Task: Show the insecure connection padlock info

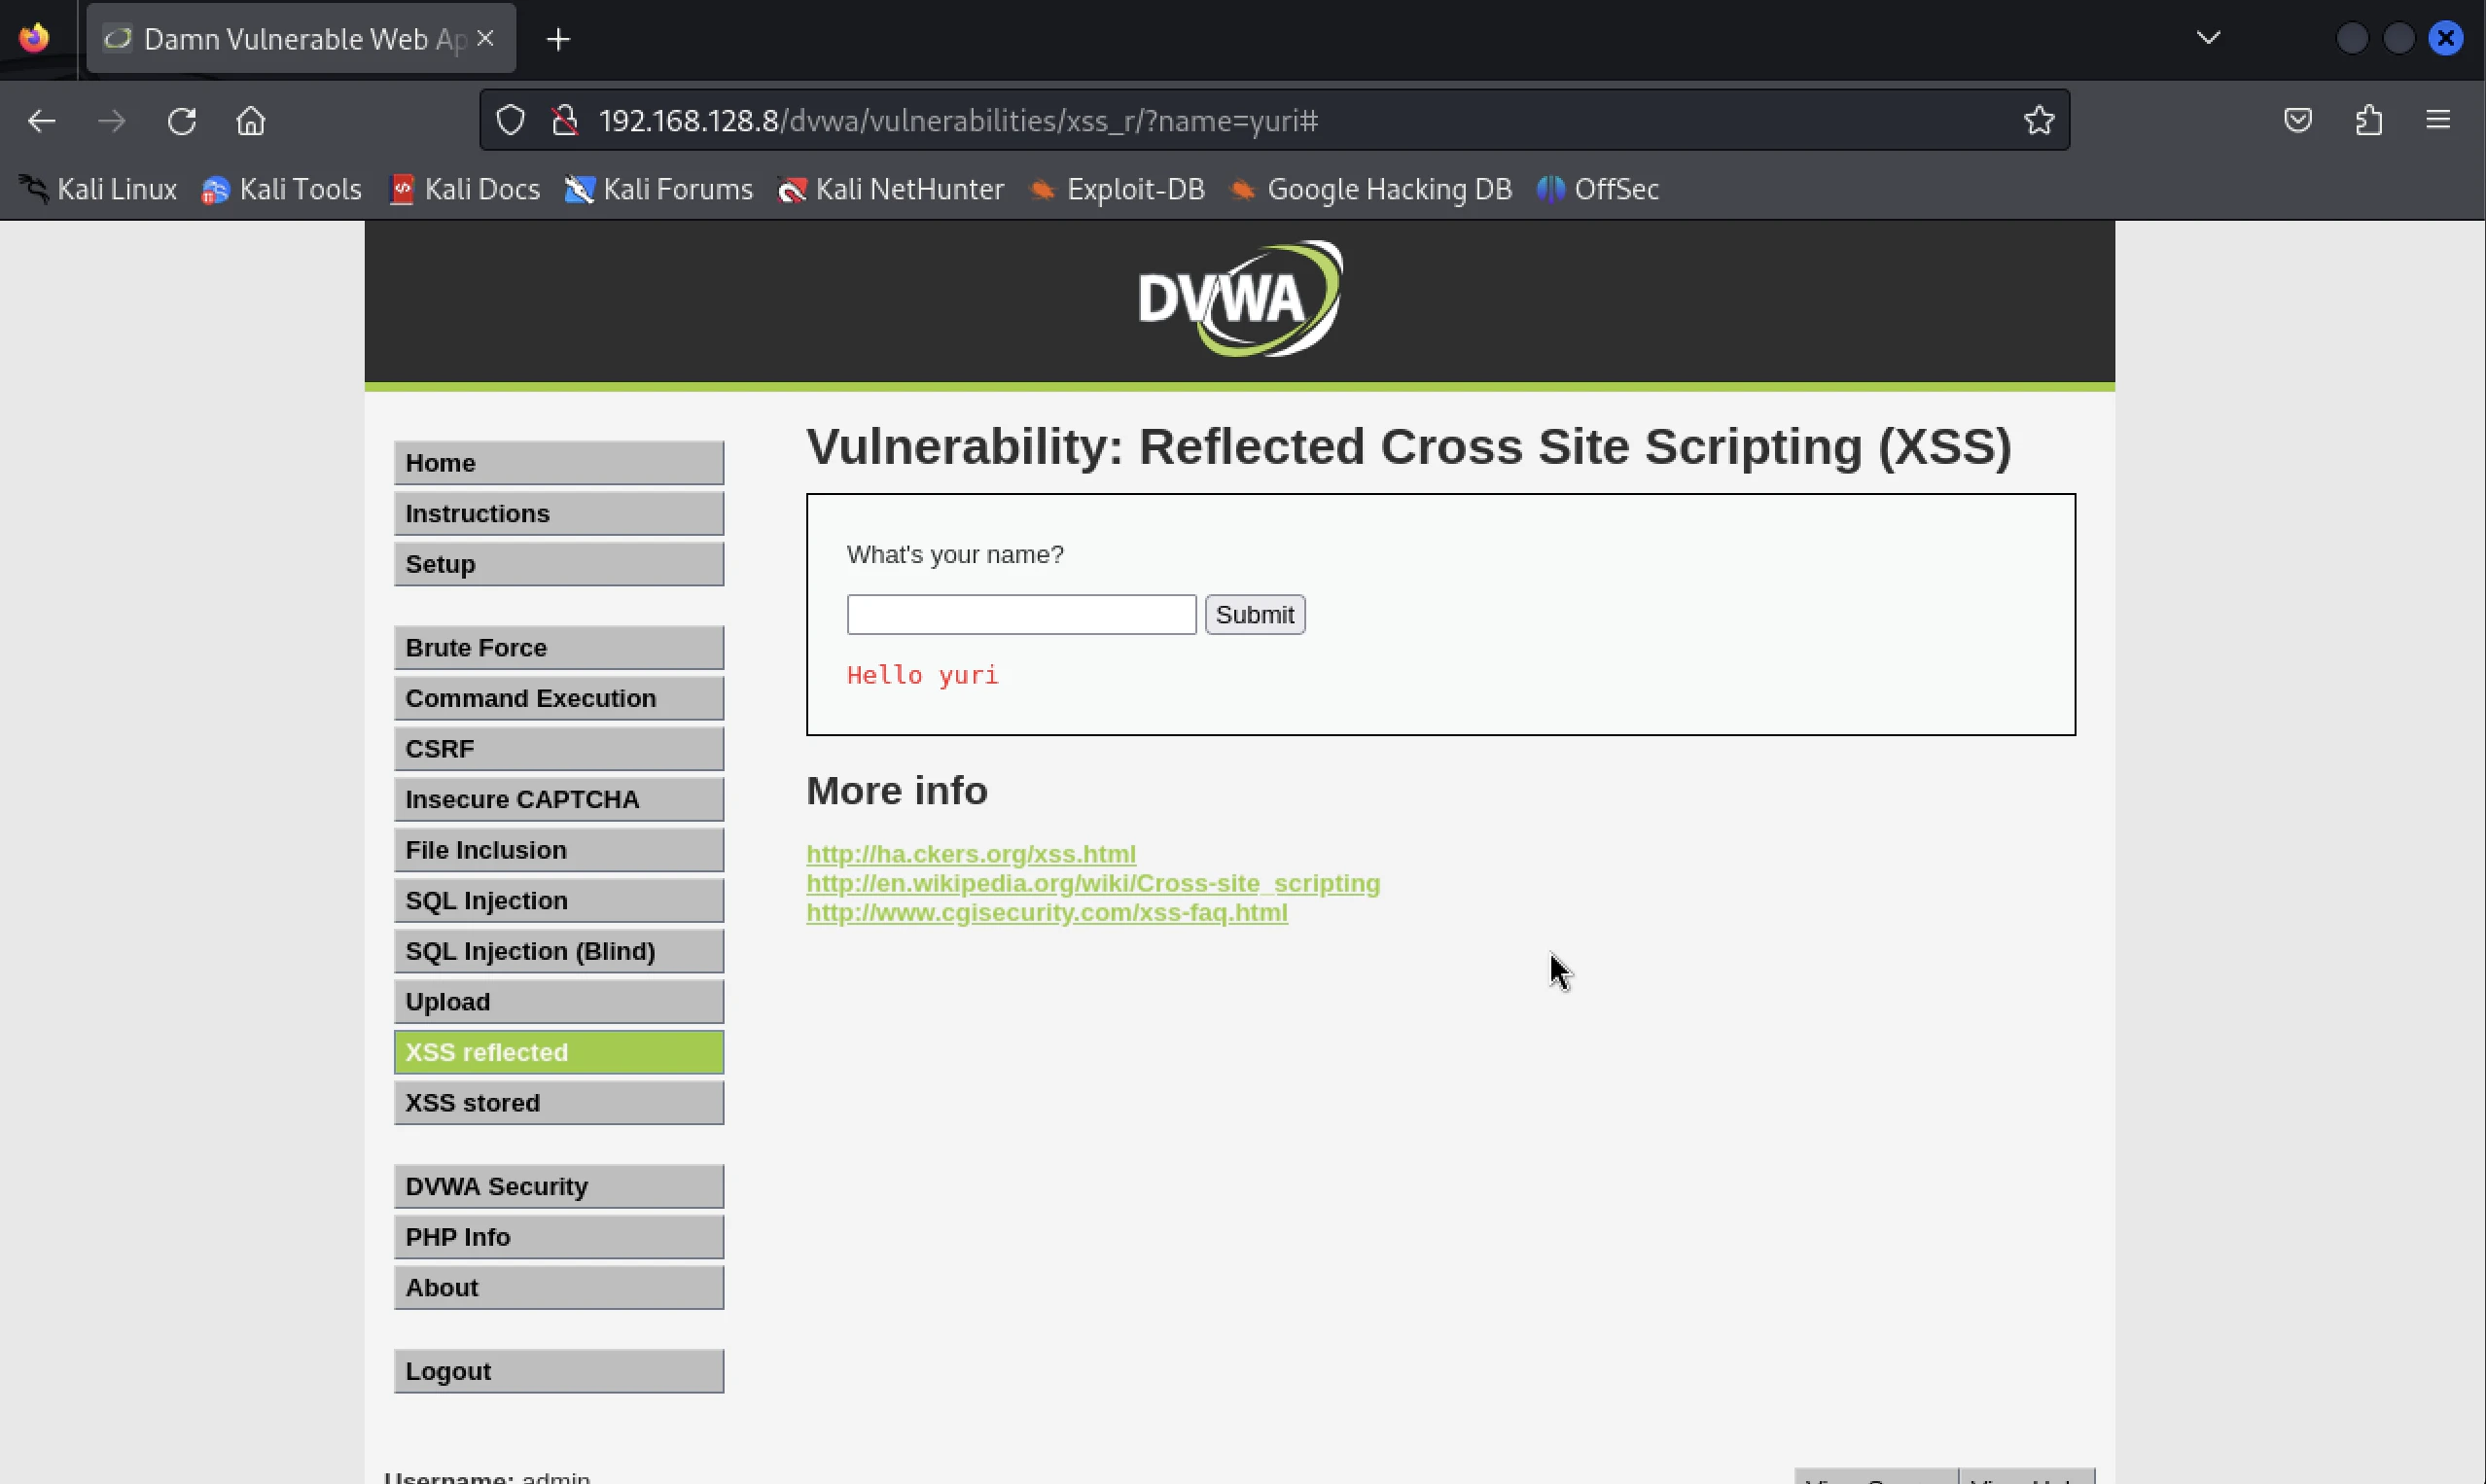Action: click(565, 121)
